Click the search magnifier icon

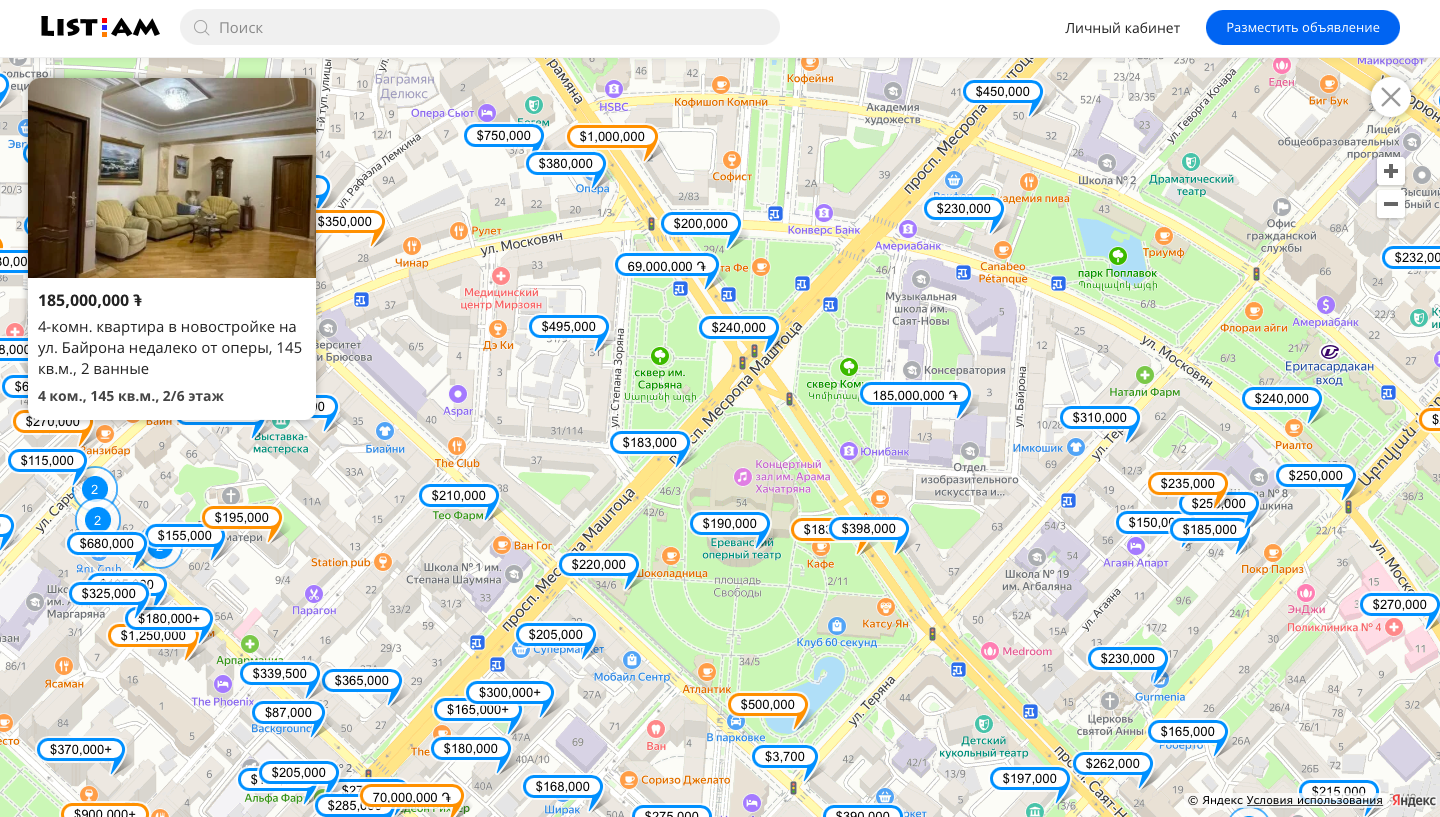point(201,28)
